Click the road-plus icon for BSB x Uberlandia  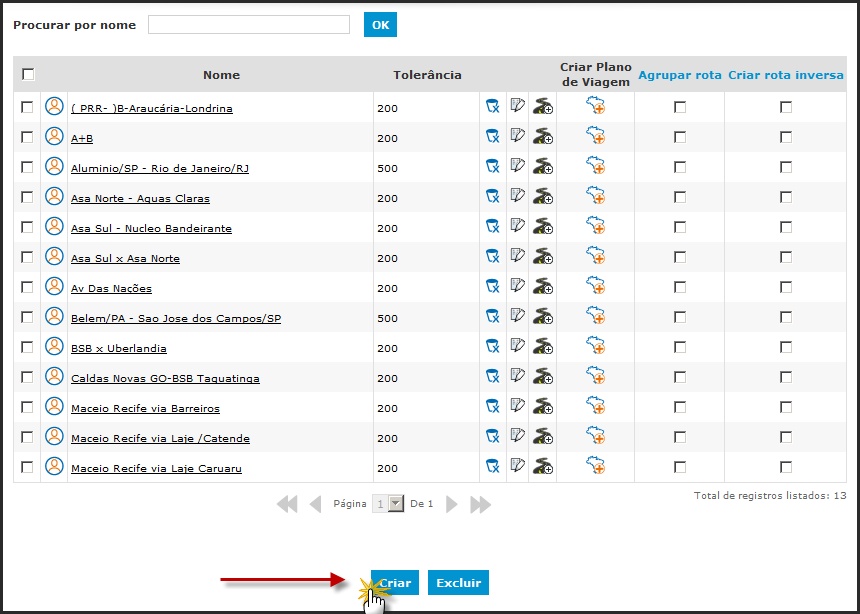(542, 346)
